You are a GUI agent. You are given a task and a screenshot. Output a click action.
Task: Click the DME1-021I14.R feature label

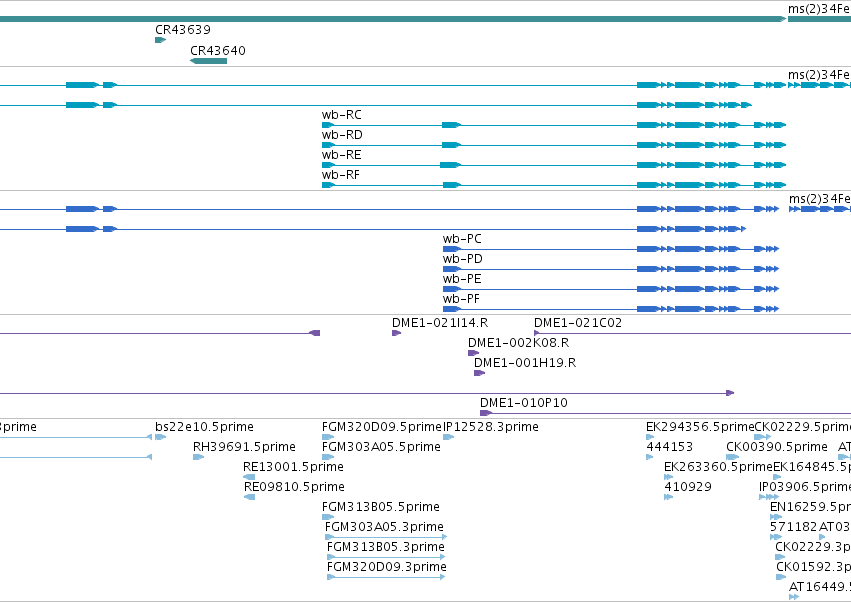pos(440,323)
